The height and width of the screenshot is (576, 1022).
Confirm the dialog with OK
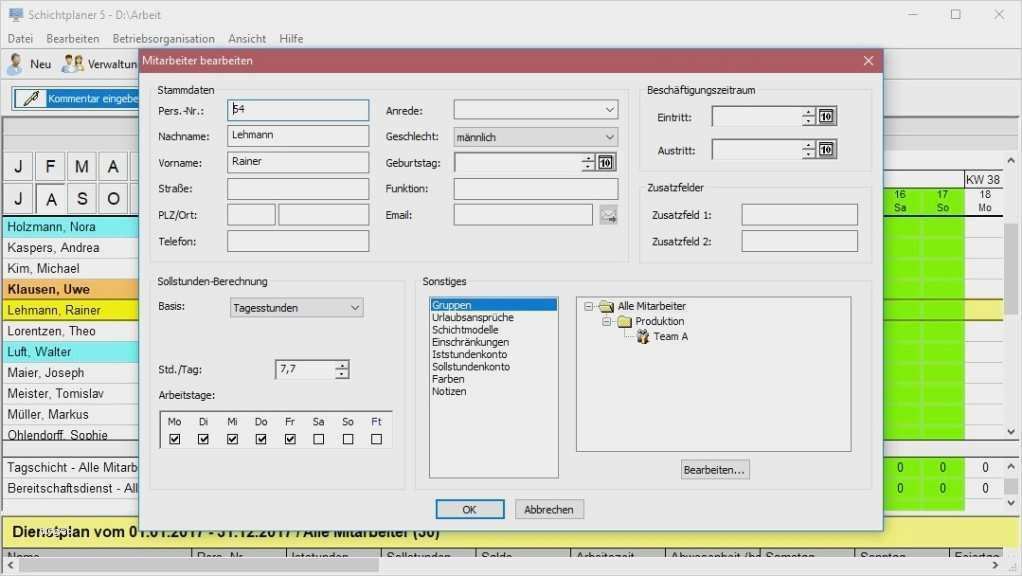(469, 509)
